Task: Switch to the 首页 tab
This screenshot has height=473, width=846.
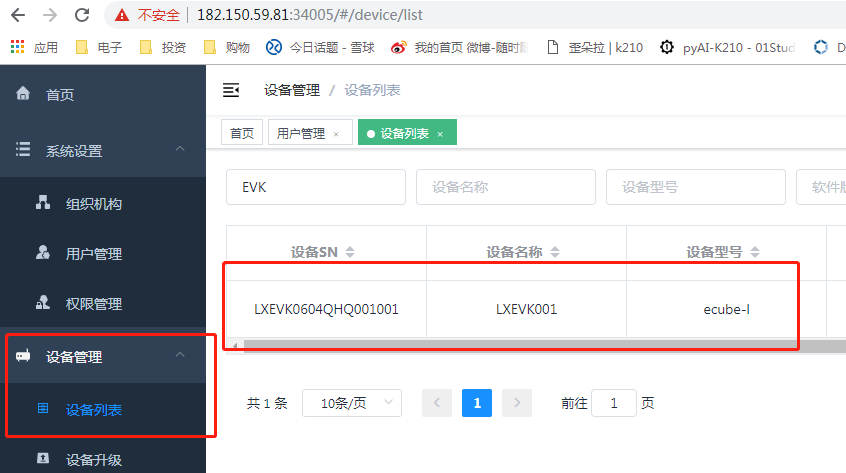Action: click(242, 133)
